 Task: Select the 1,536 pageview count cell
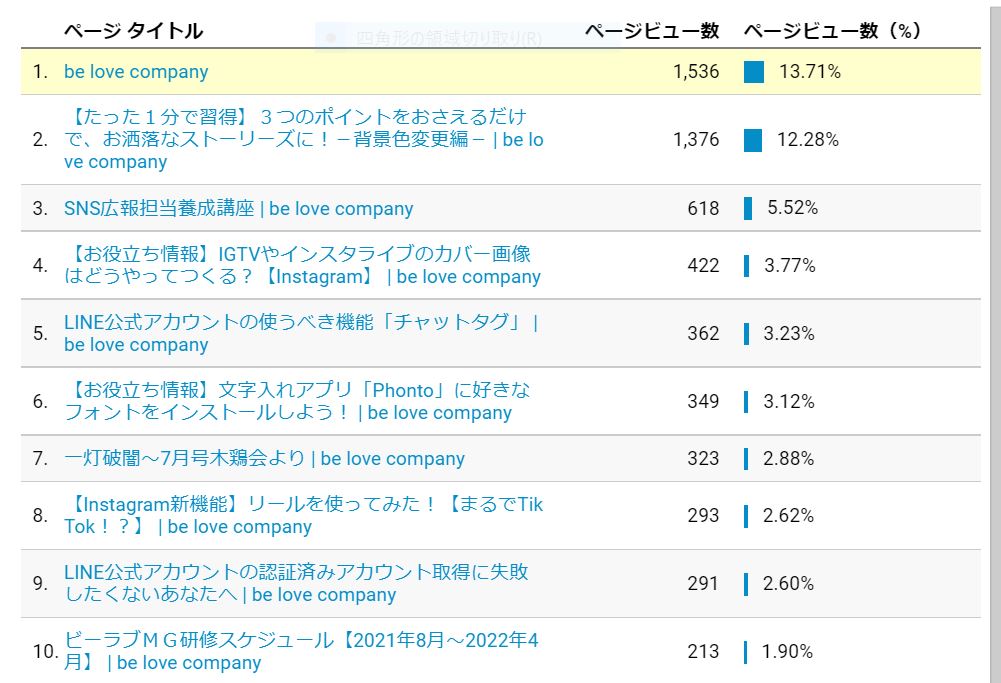coord(695,72)
